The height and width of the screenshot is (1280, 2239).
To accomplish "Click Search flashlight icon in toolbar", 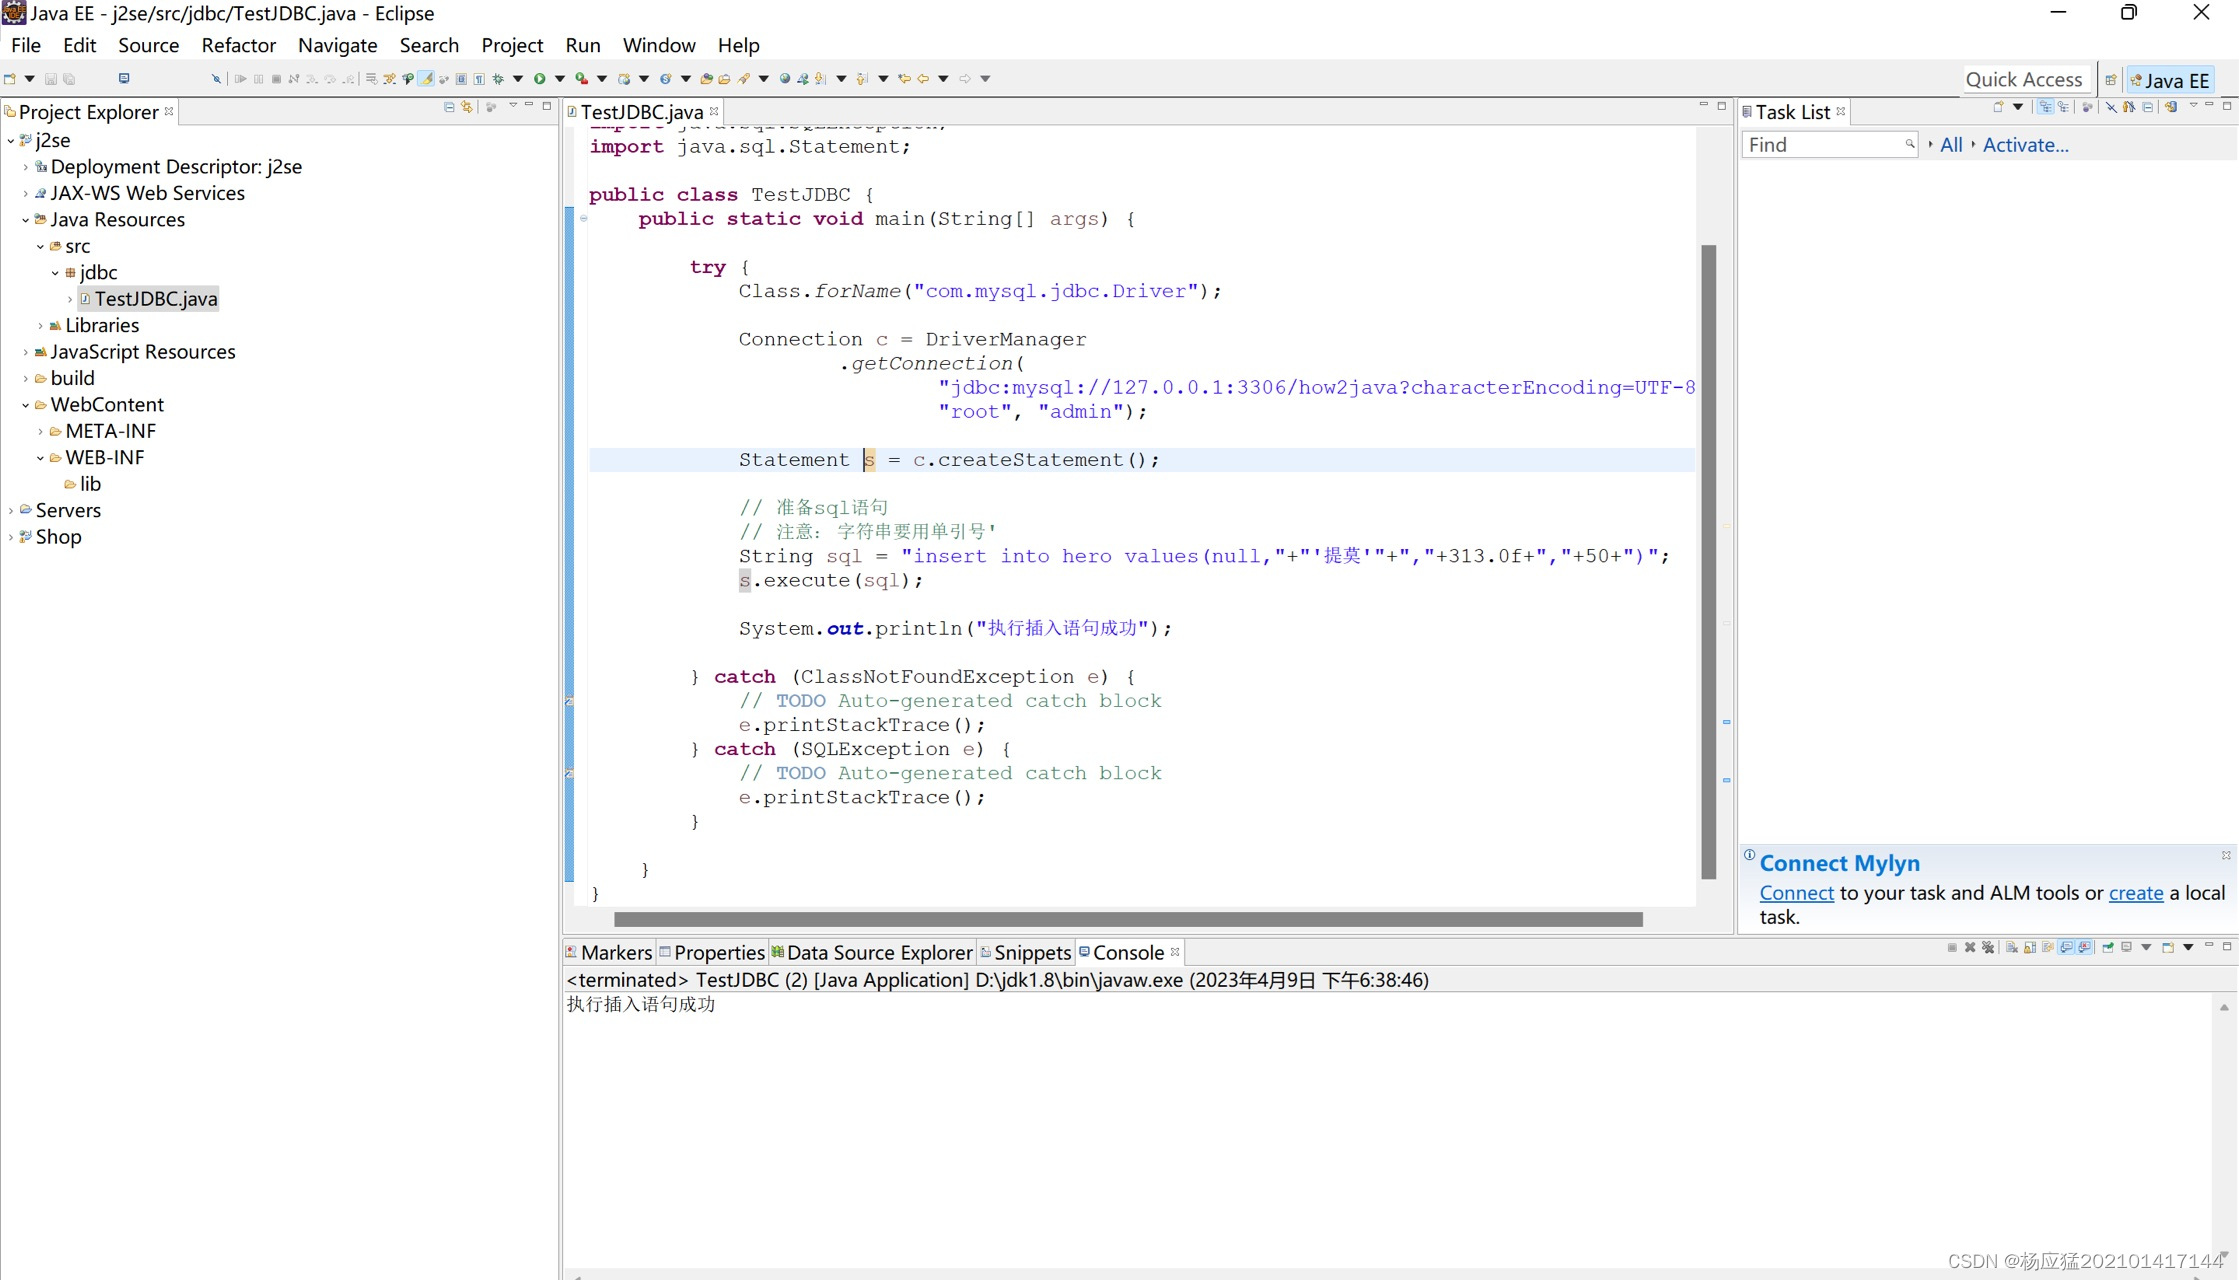I will 743,79.
